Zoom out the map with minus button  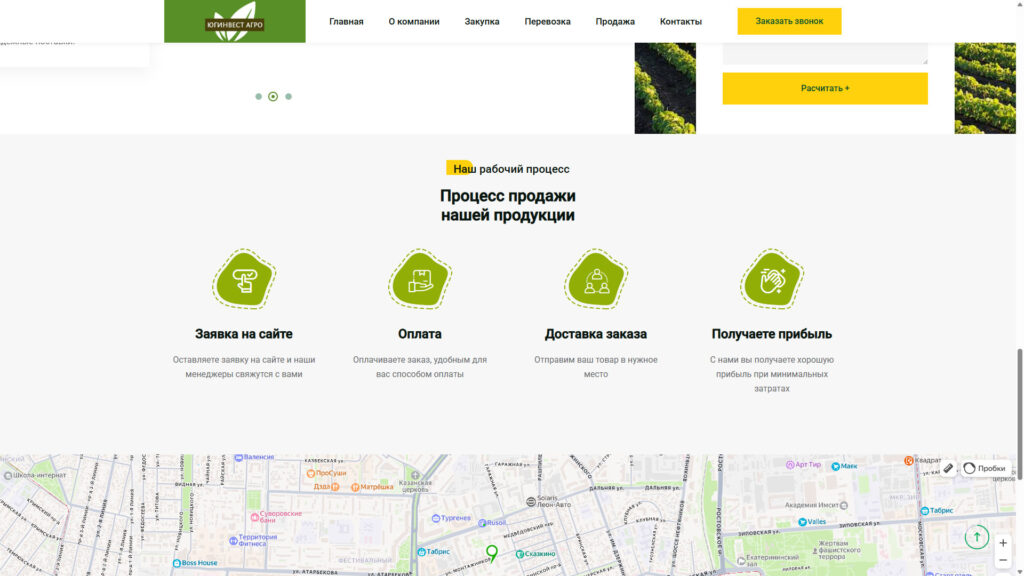[1003, 561]
